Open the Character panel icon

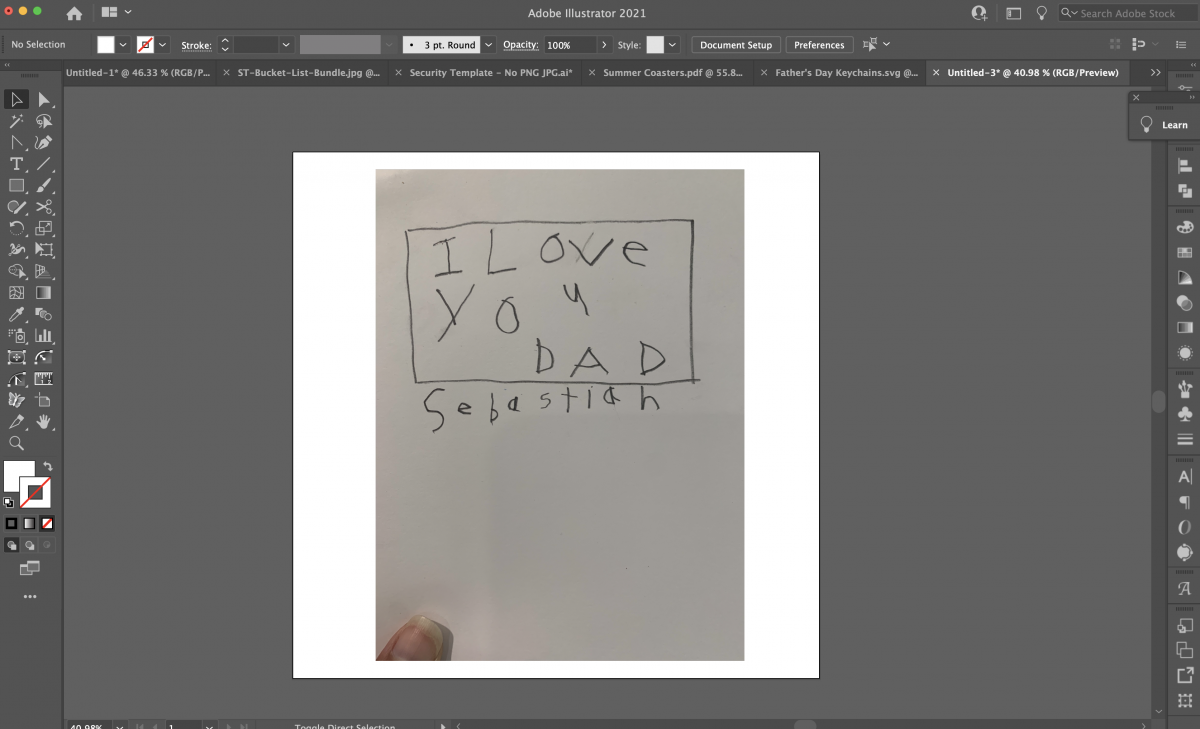tap(1185, 477)
